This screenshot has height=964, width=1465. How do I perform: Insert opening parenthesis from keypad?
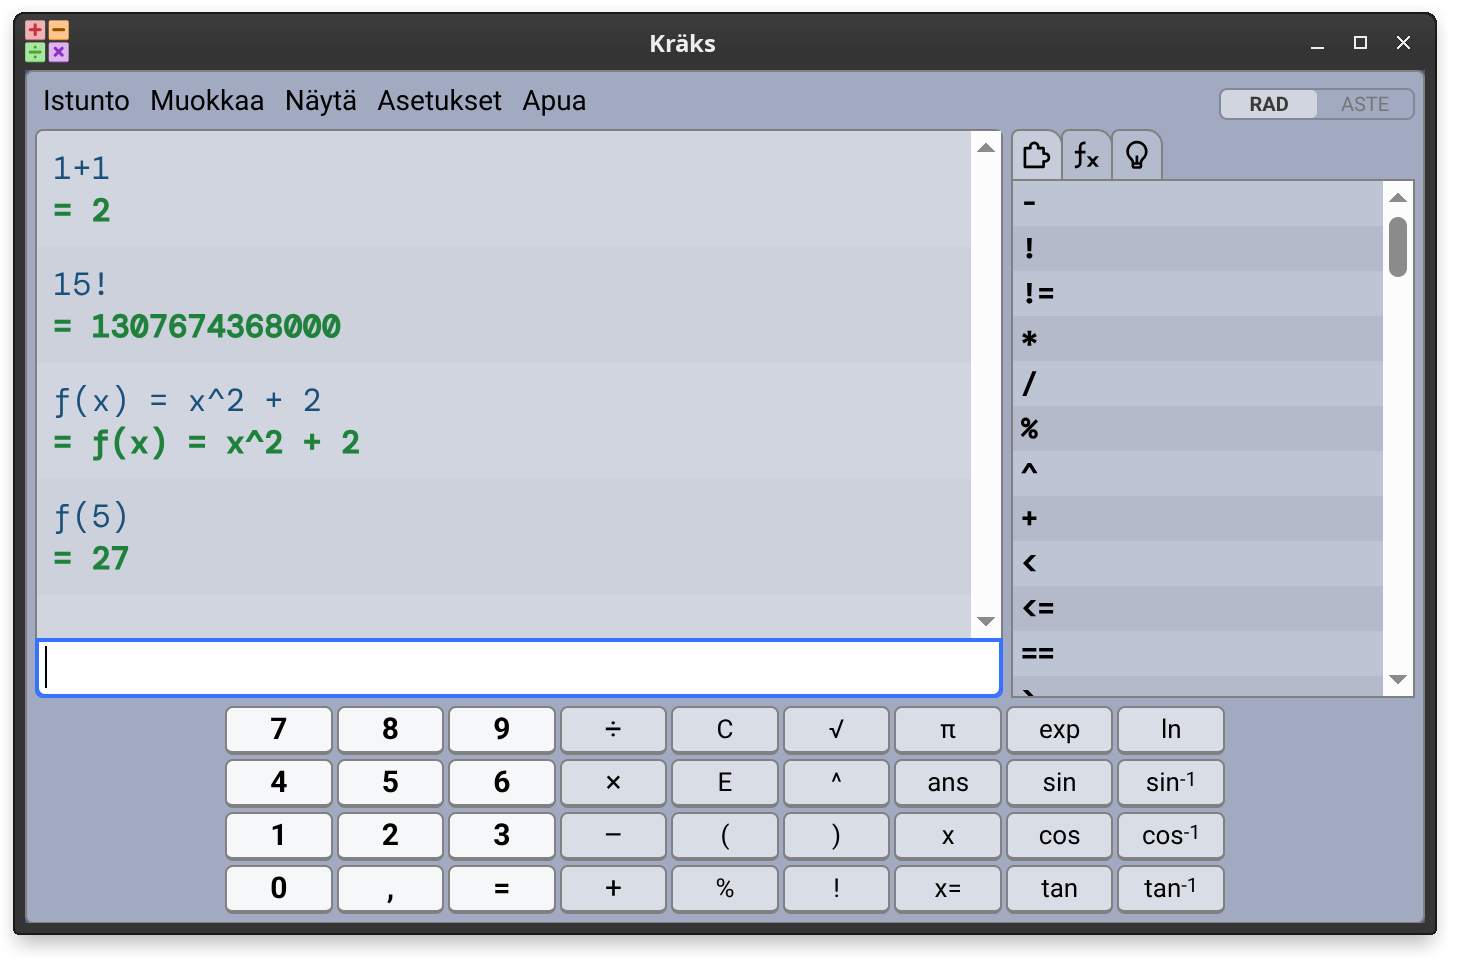(x=725, y=835)
